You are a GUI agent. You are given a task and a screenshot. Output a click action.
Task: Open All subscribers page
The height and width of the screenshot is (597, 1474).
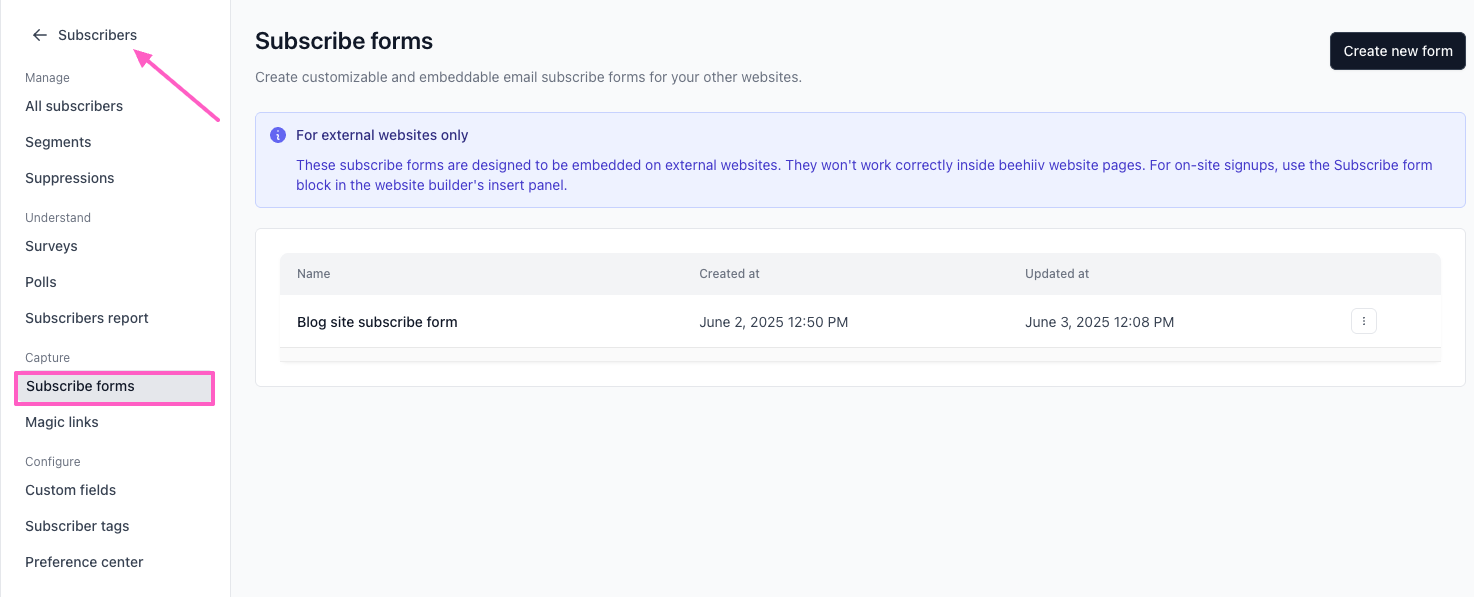(x=74, y=106)
